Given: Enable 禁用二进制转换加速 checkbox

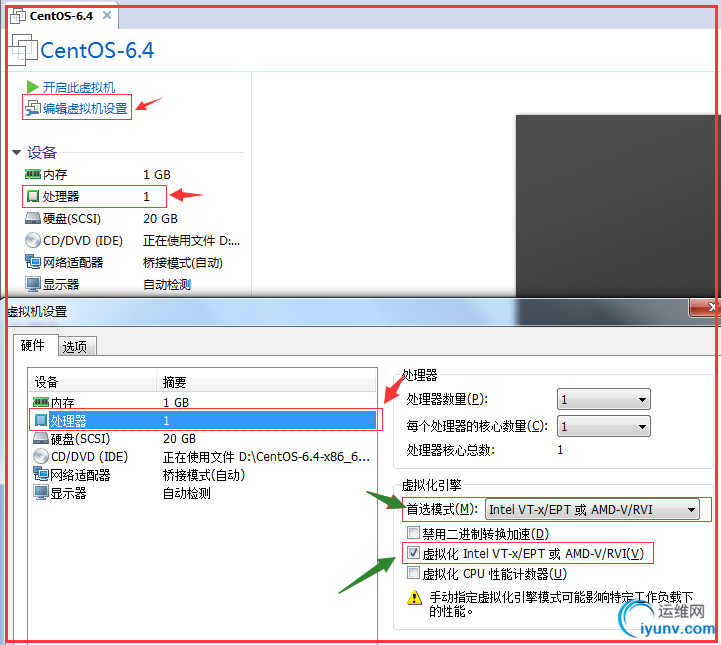Looking at the screenshot, I should tap(413, 533).
